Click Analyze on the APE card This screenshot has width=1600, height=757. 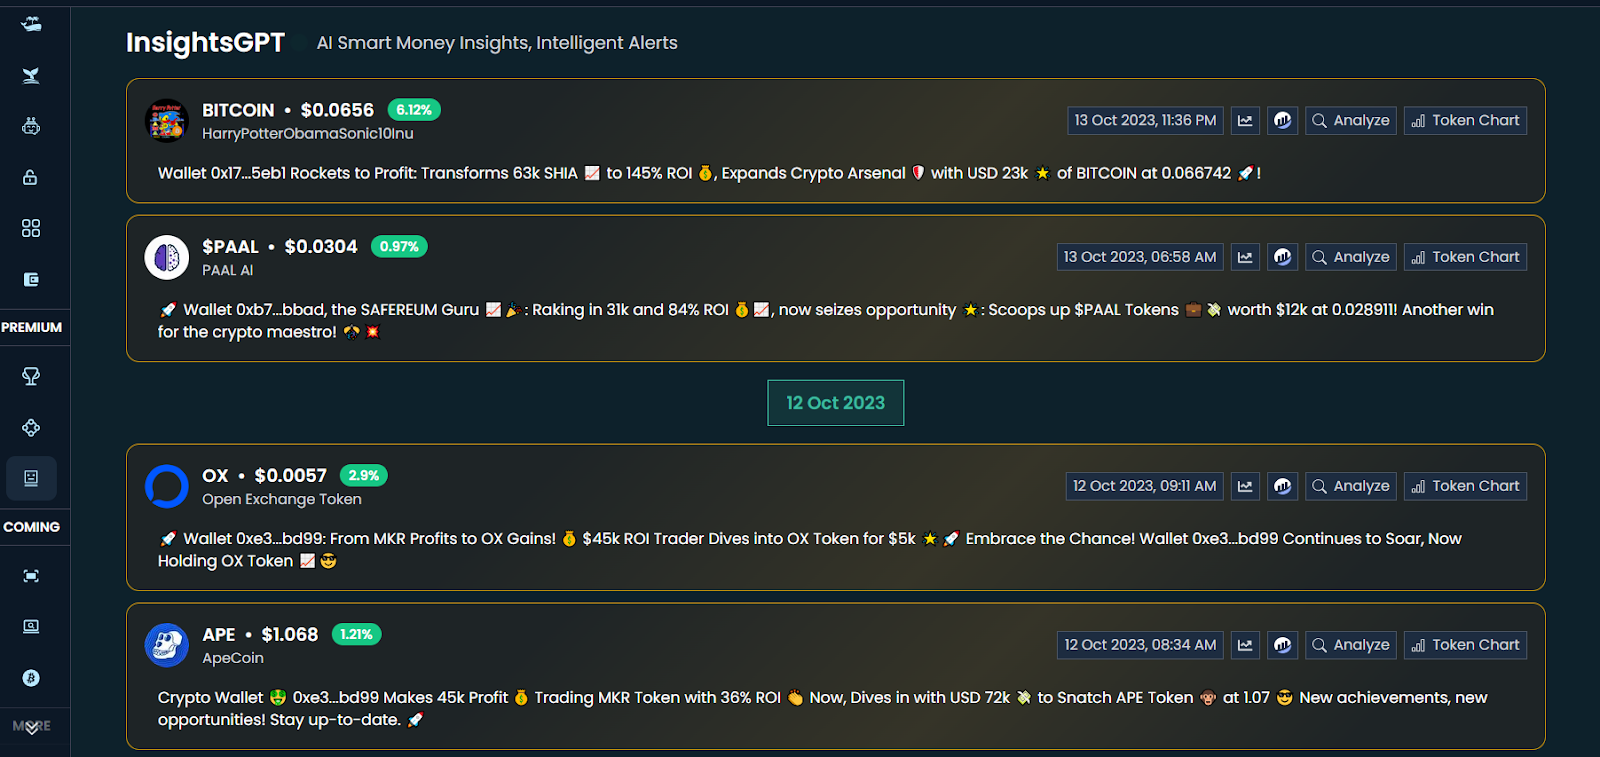[1351, 645]
